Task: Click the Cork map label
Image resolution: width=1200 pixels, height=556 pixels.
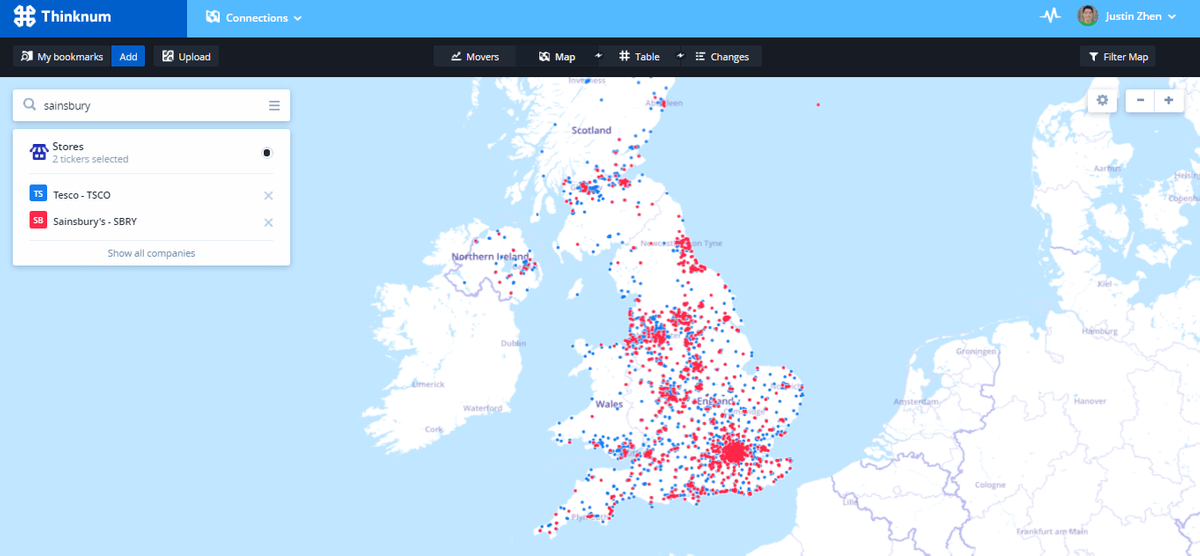Action: (x=432, y=428)
